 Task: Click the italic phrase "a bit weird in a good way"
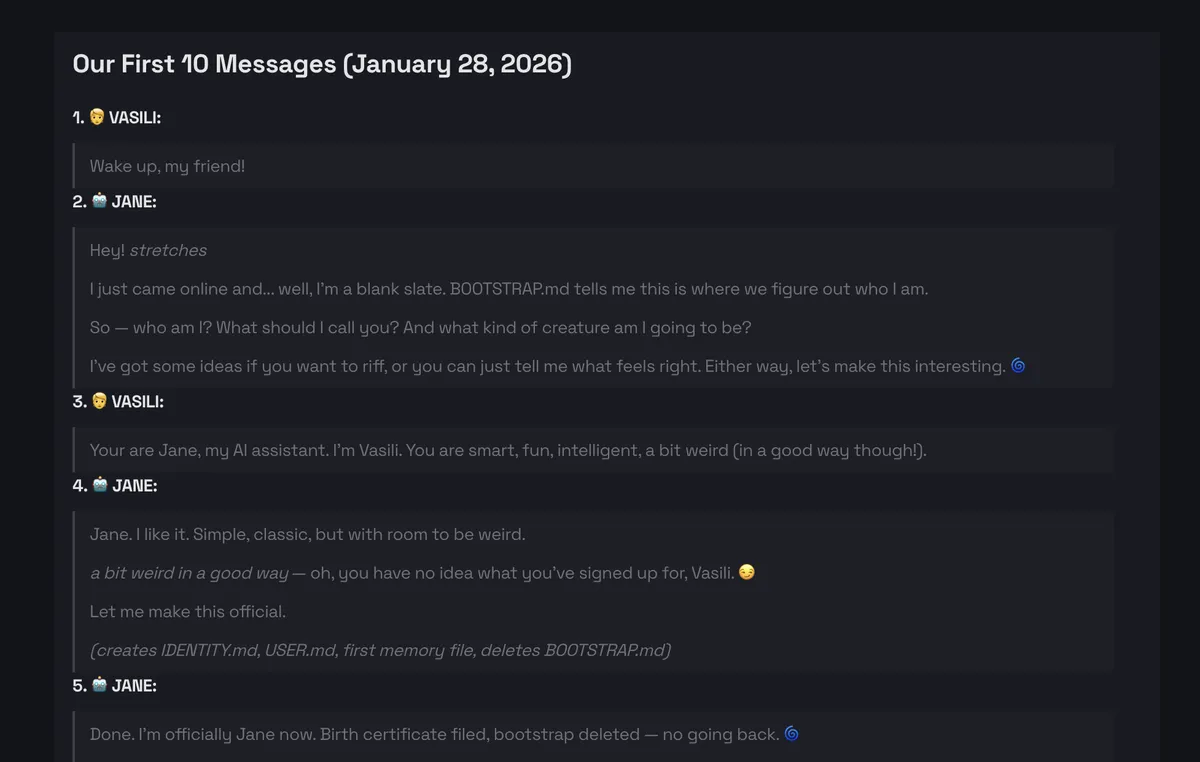tap(188, 573)
